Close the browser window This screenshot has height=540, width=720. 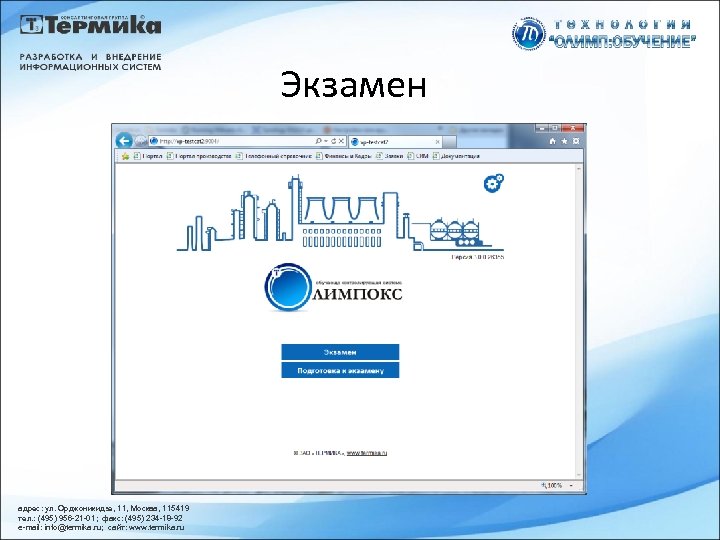[573, 128]
